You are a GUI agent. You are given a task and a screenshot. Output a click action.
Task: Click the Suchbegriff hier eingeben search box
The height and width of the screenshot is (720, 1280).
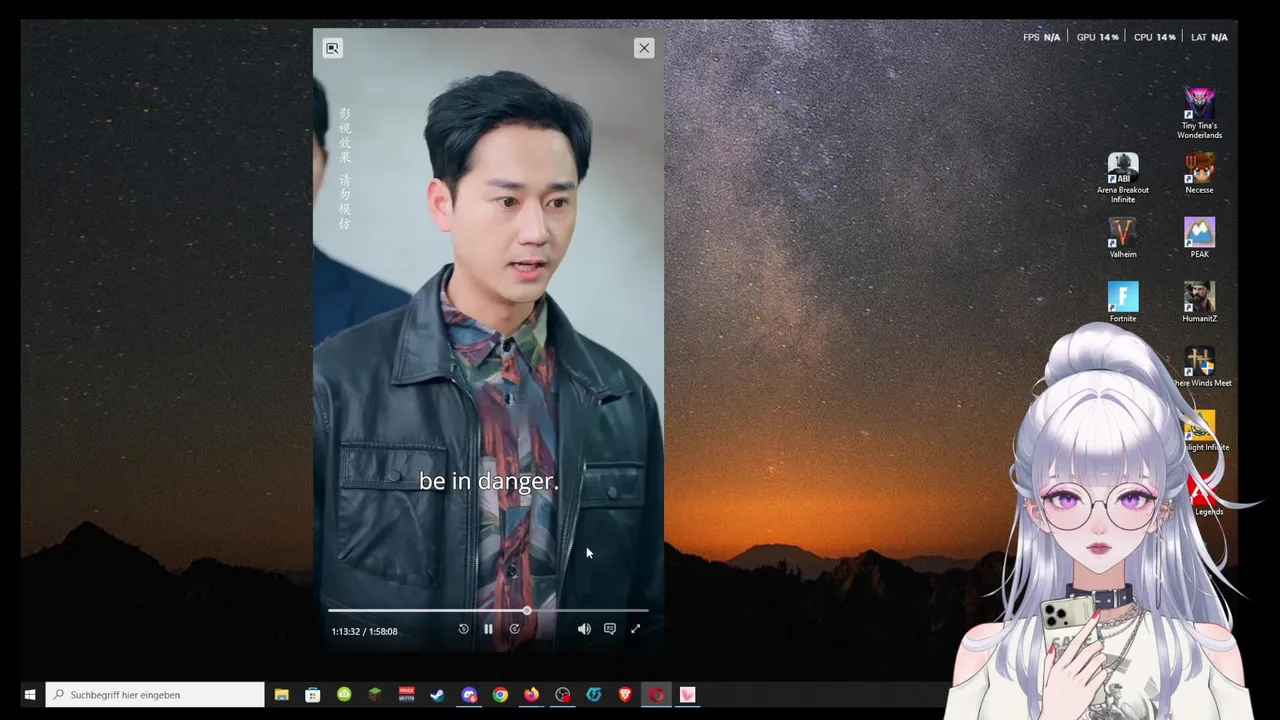[x=155, y=695]
